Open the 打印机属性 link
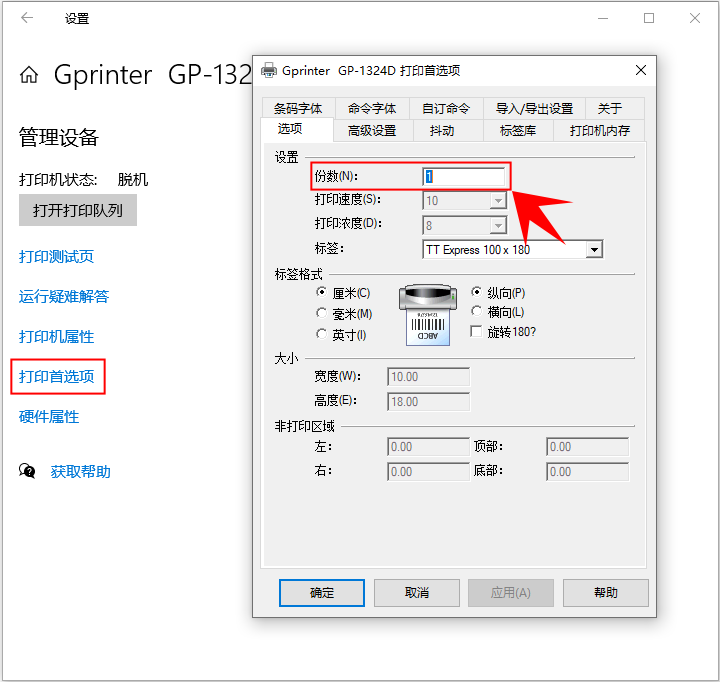 pos(56,337)
